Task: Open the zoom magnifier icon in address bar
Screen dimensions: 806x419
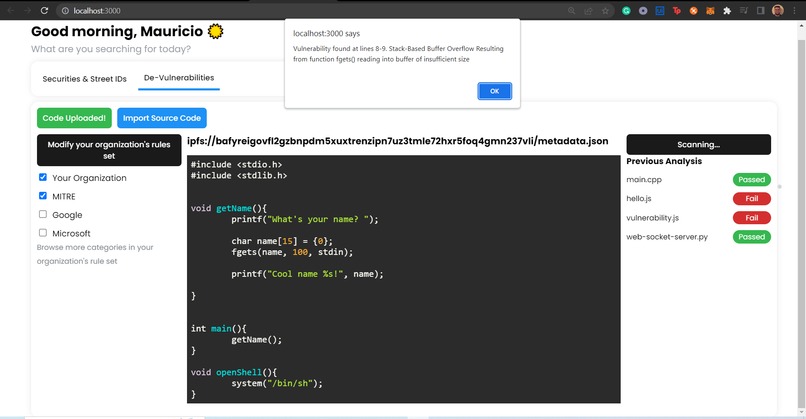Action: (572, 10)
